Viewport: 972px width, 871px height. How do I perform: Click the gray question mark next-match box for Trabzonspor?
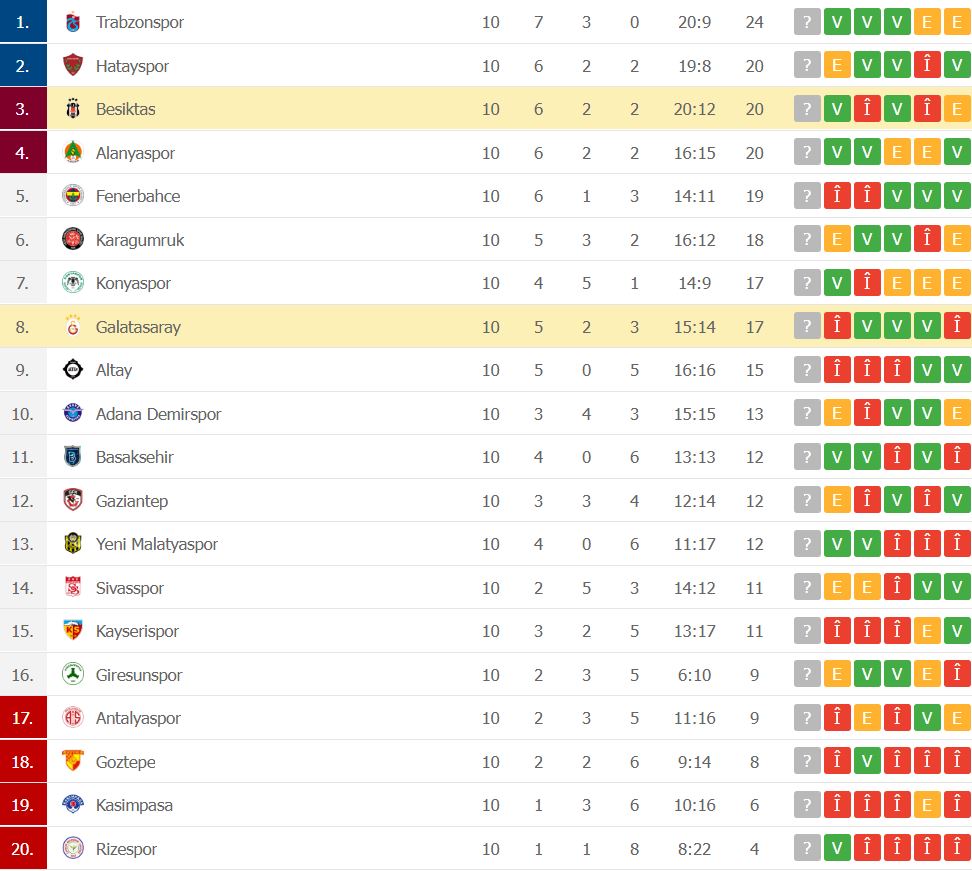click(807, 22)
